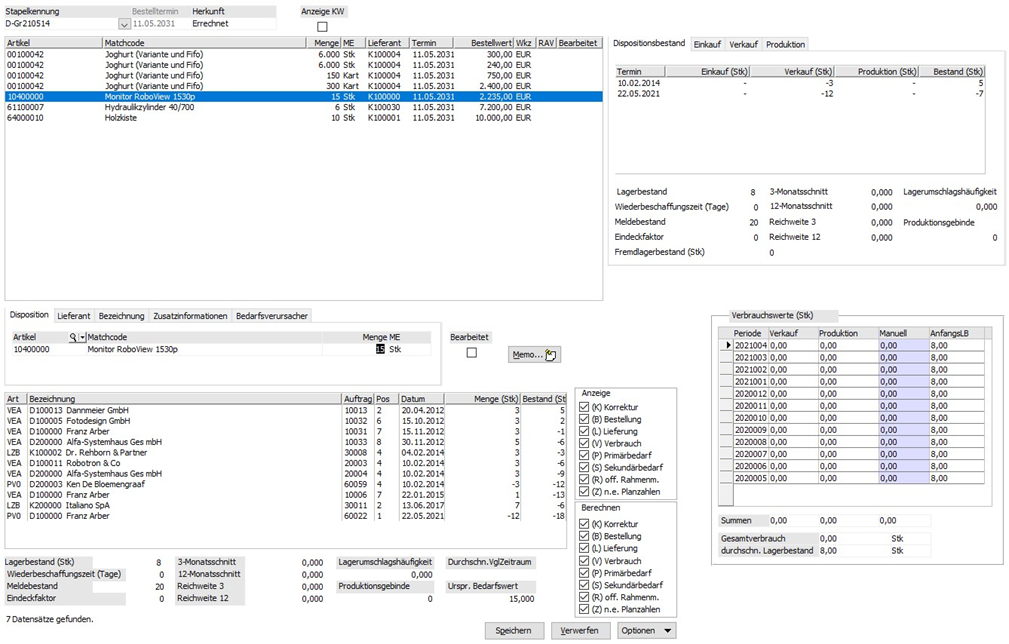Expand the Artikel search options arrow

(82, 338)
